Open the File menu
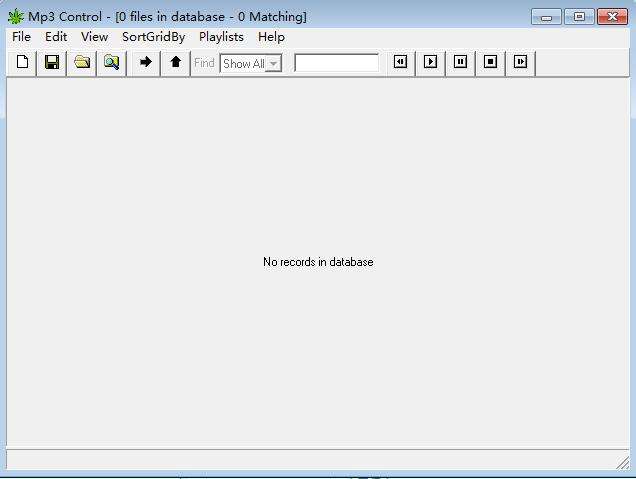The width and height of the screenshot is (636, 479). point(21,37)
